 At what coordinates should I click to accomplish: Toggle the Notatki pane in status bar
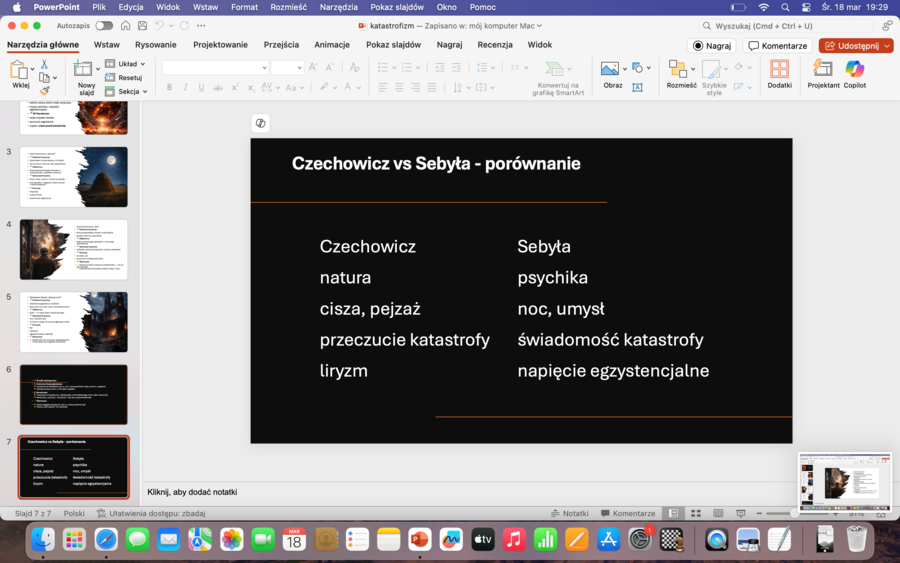pos(569,513)
